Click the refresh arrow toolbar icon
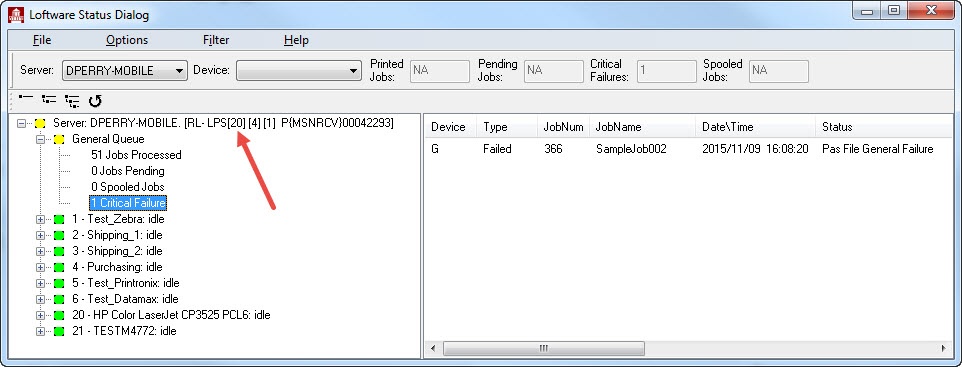The width and height of the screenshot is (962, 367). [x=95, y=101]
